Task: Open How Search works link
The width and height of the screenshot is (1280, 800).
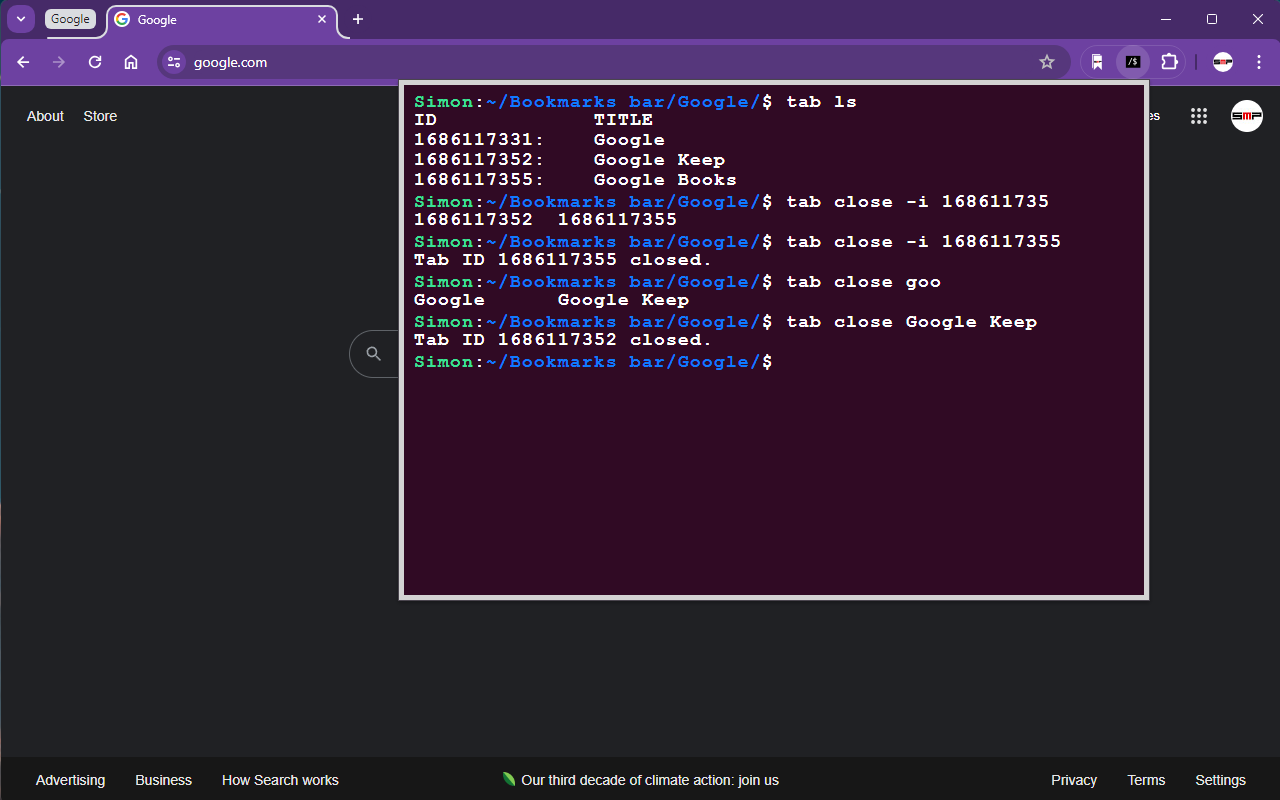Action: pyautogui.click(x=280, y=780)
